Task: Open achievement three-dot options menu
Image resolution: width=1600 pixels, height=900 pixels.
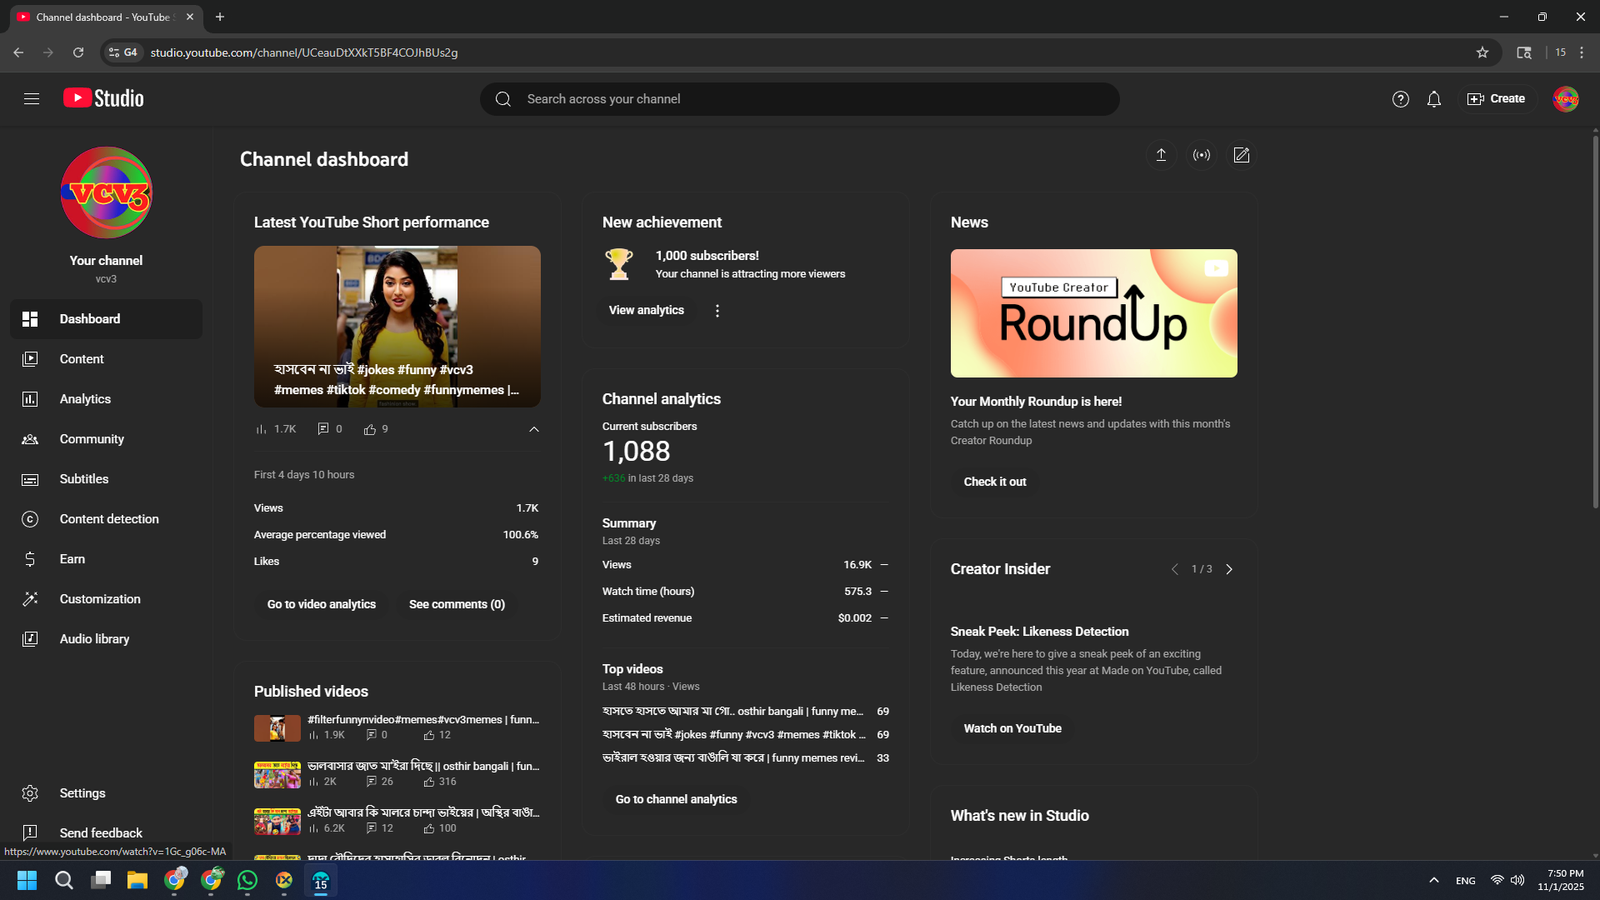Action: coord(717,311)
